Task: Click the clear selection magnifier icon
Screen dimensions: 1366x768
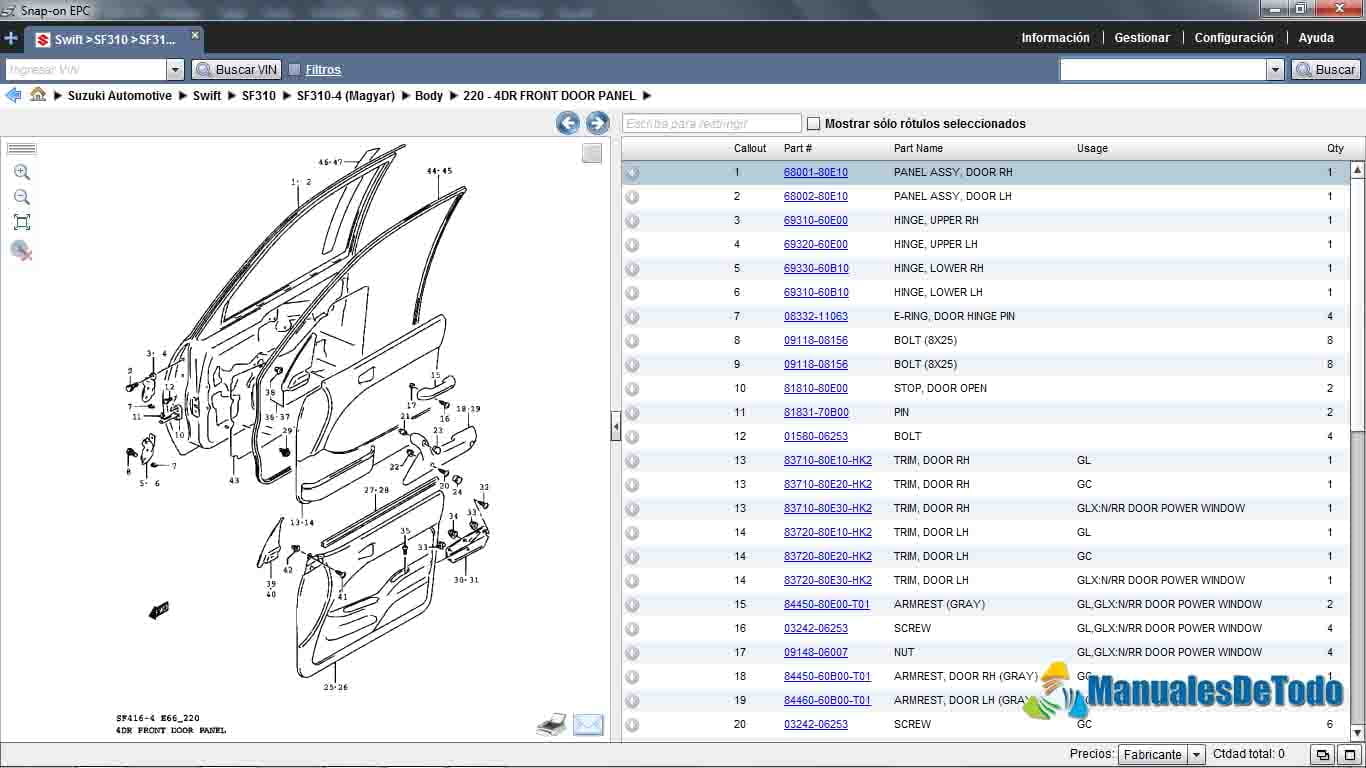Action: coord(21,250)
